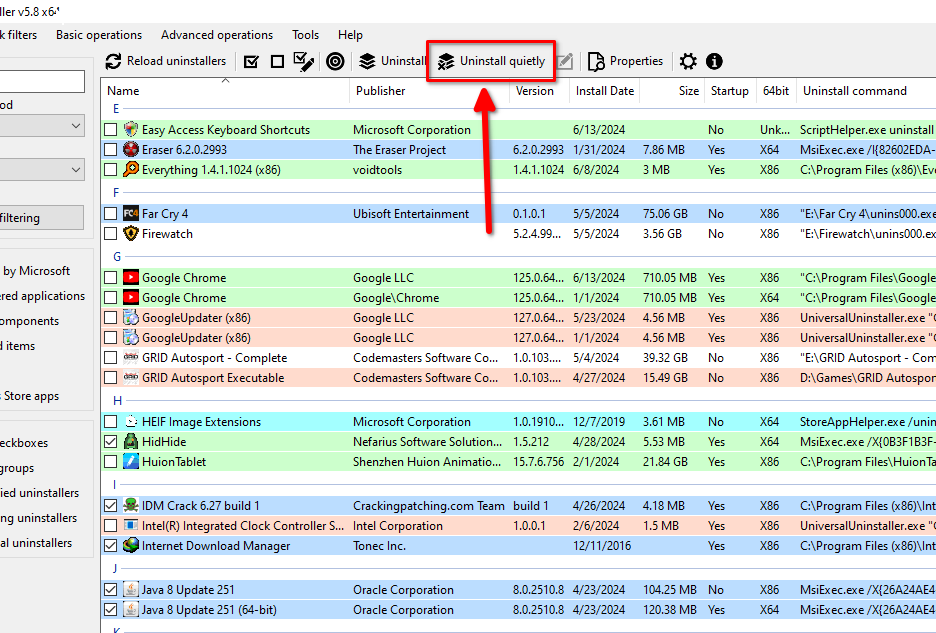The image size is (936, 633).
Task: Uncheck the Java 8 Update 251 (64-bit) checkbox
Action: click(x=110, y=610)
